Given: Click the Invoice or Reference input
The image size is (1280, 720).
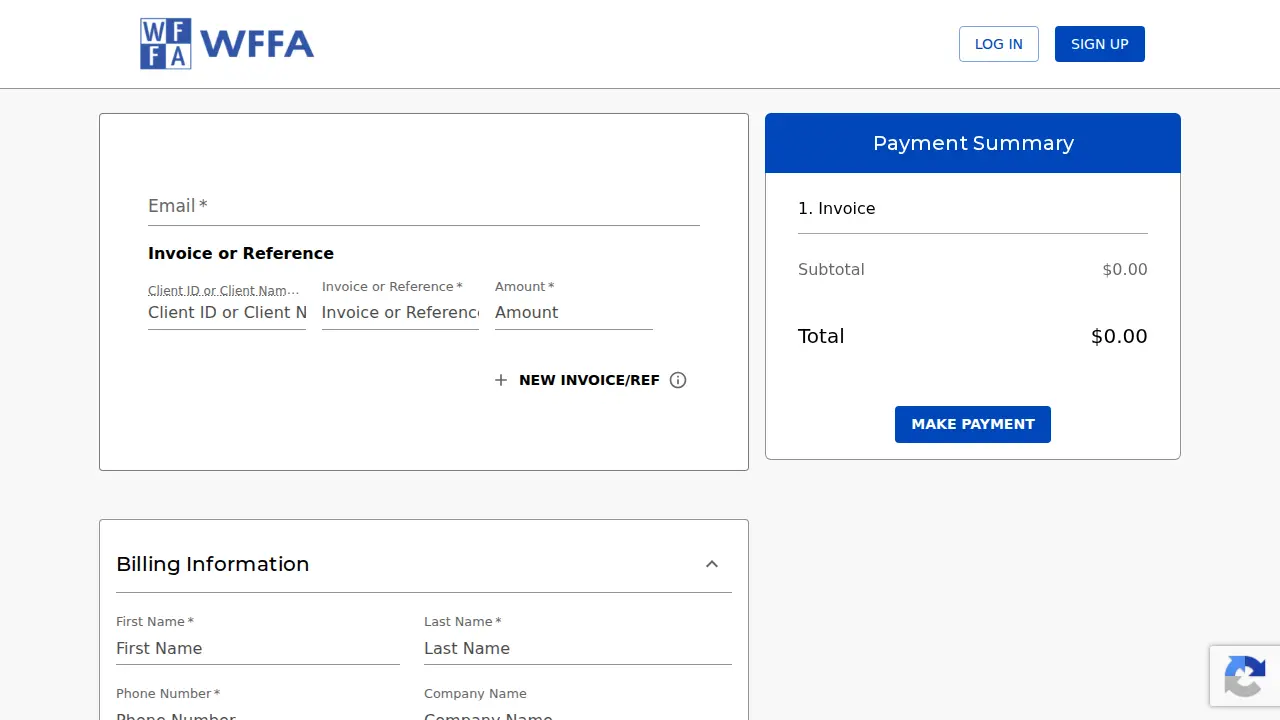Looking at the screenshot, I should click(x=400, y=313).
